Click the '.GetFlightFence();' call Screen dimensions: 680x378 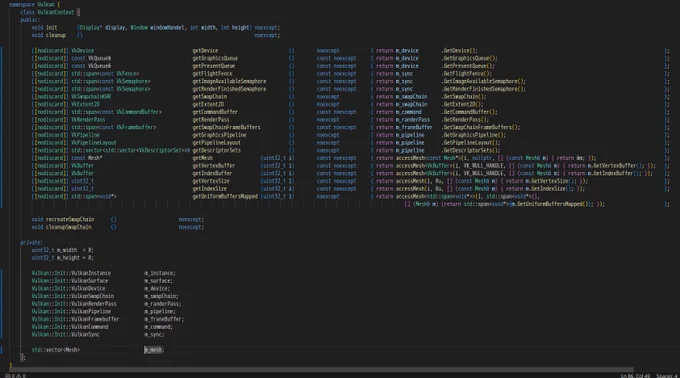[x=467, y=74]
